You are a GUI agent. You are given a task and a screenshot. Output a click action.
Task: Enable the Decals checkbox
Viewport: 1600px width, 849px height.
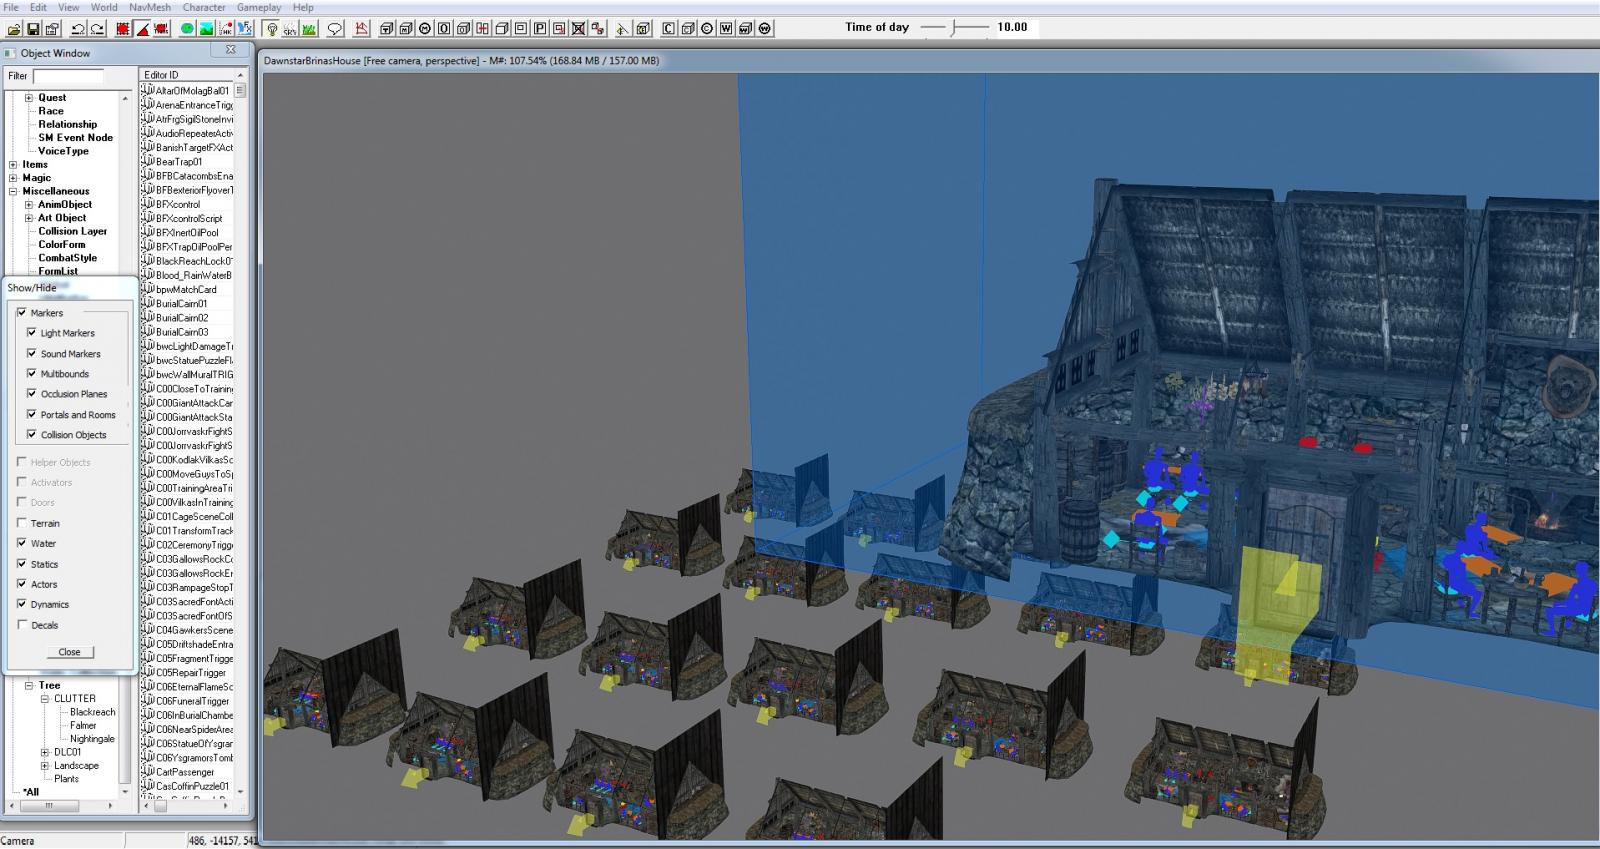[x=22, y=625]
